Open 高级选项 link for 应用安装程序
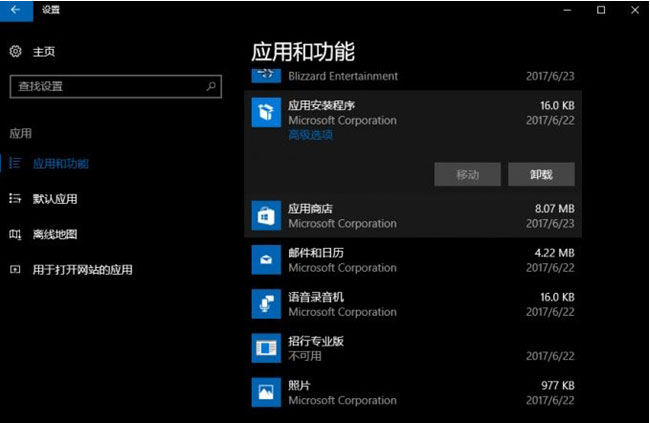Viewport: 650px width, 423px height. (310, 135)
